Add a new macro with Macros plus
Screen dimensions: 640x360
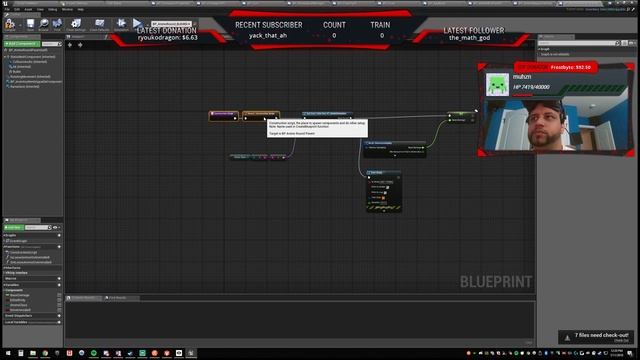coord(59,278)
